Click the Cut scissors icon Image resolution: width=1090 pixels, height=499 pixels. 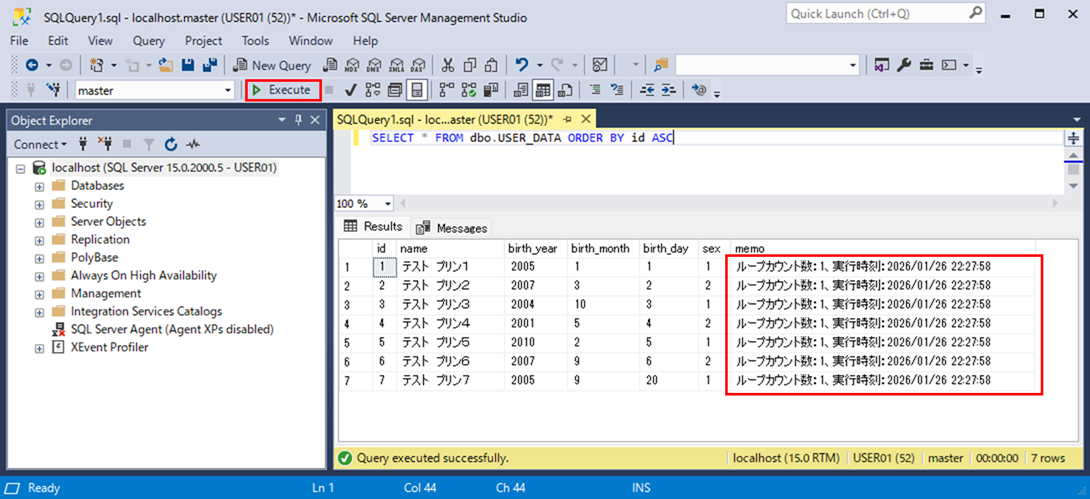(x=447, y=65)
